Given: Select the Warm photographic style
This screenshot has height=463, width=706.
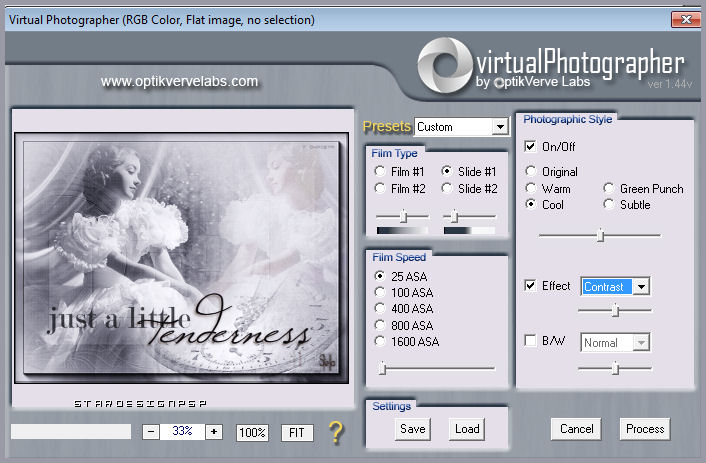Looking at the screenshot, I should click(x=531, y=188).
